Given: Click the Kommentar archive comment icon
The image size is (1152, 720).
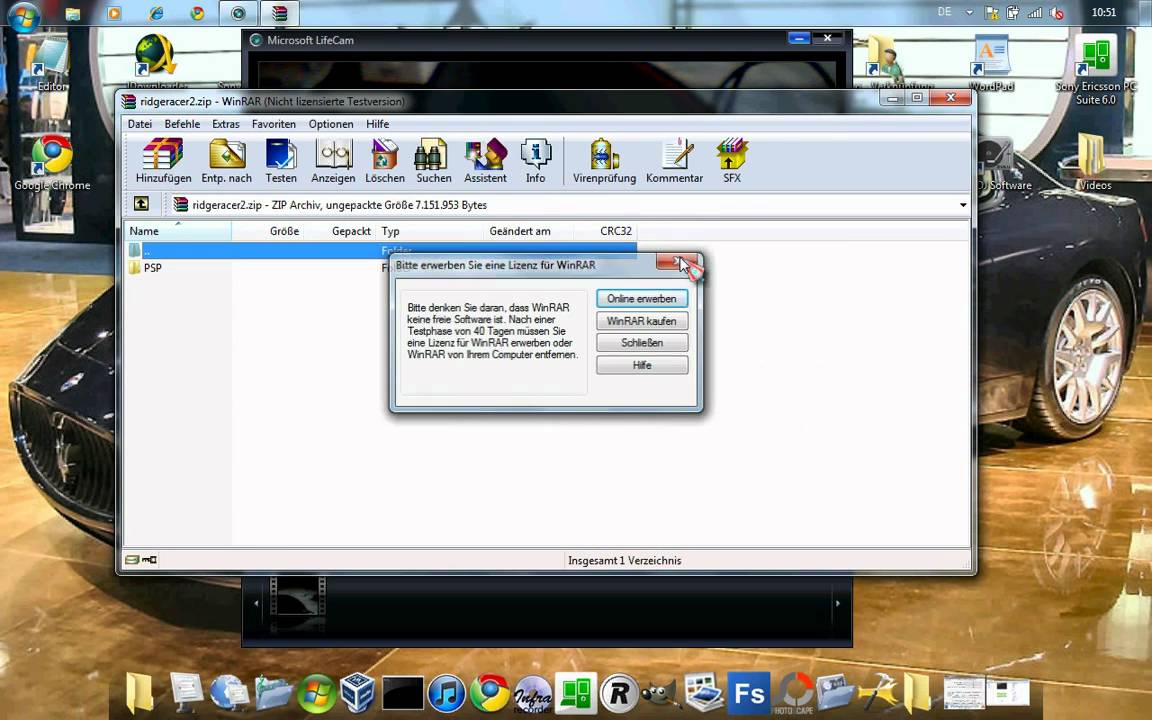Looking at the screenshot, I should coord(674,161).
